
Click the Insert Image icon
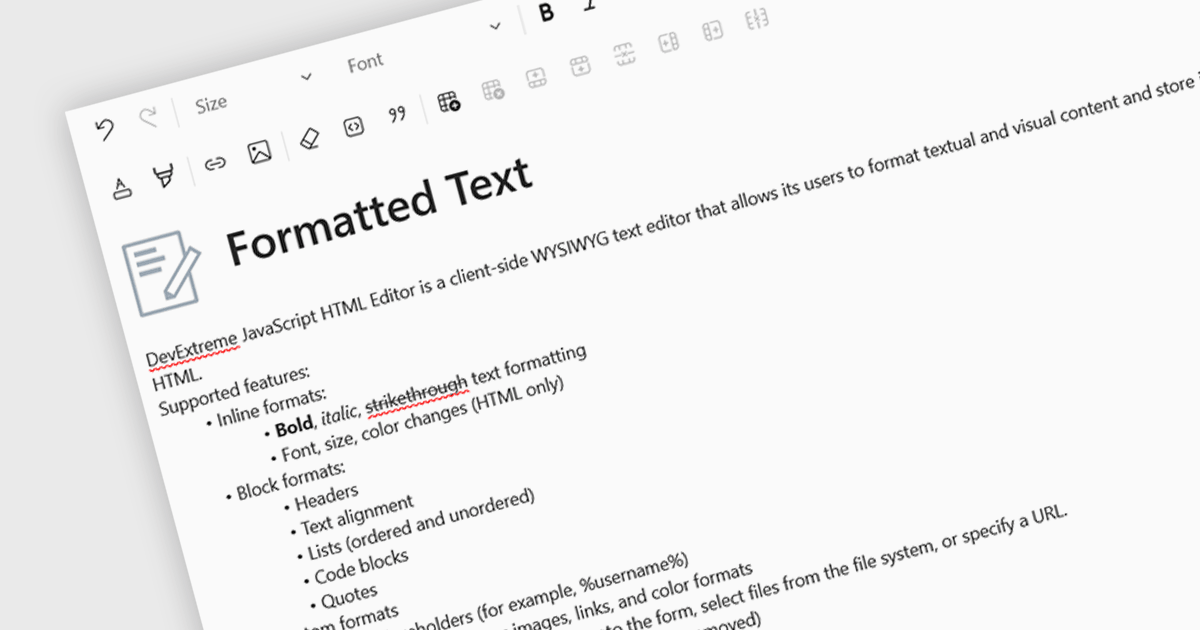[260, 152]
